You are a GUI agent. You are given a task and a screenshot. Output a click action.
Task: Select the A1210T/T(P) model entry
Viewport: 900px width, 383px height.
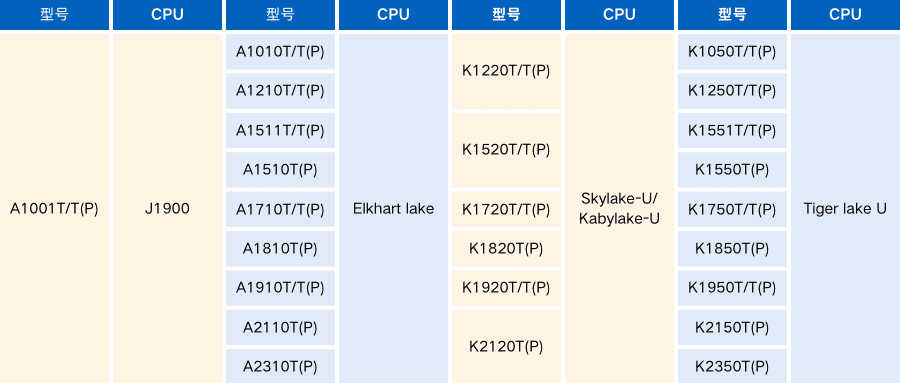click(280, 91)
